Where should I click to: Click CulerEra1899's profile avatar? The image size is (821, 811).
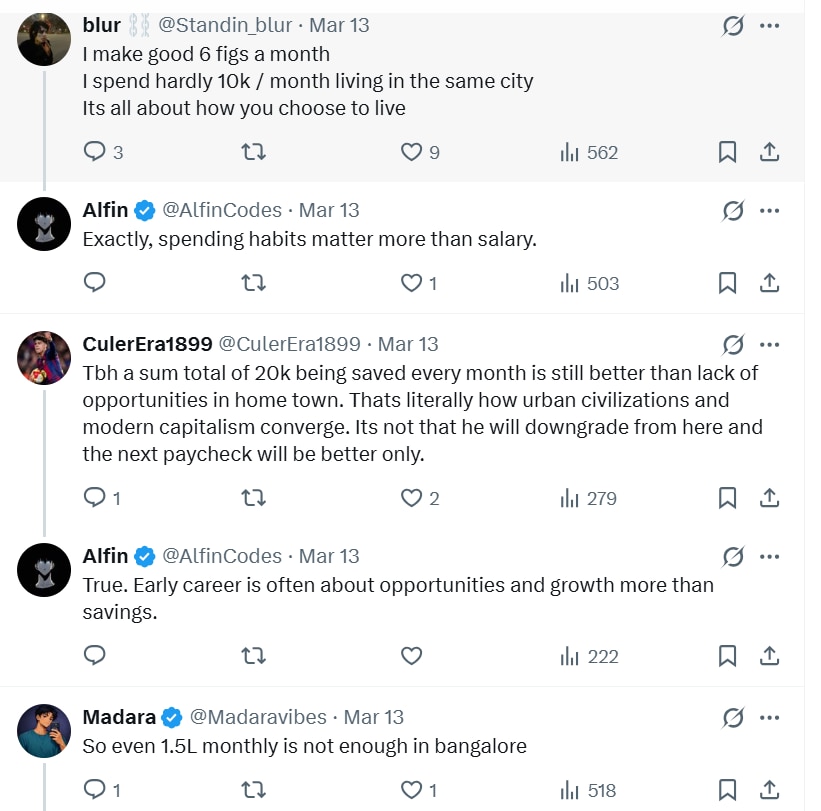tap(44, 357)
